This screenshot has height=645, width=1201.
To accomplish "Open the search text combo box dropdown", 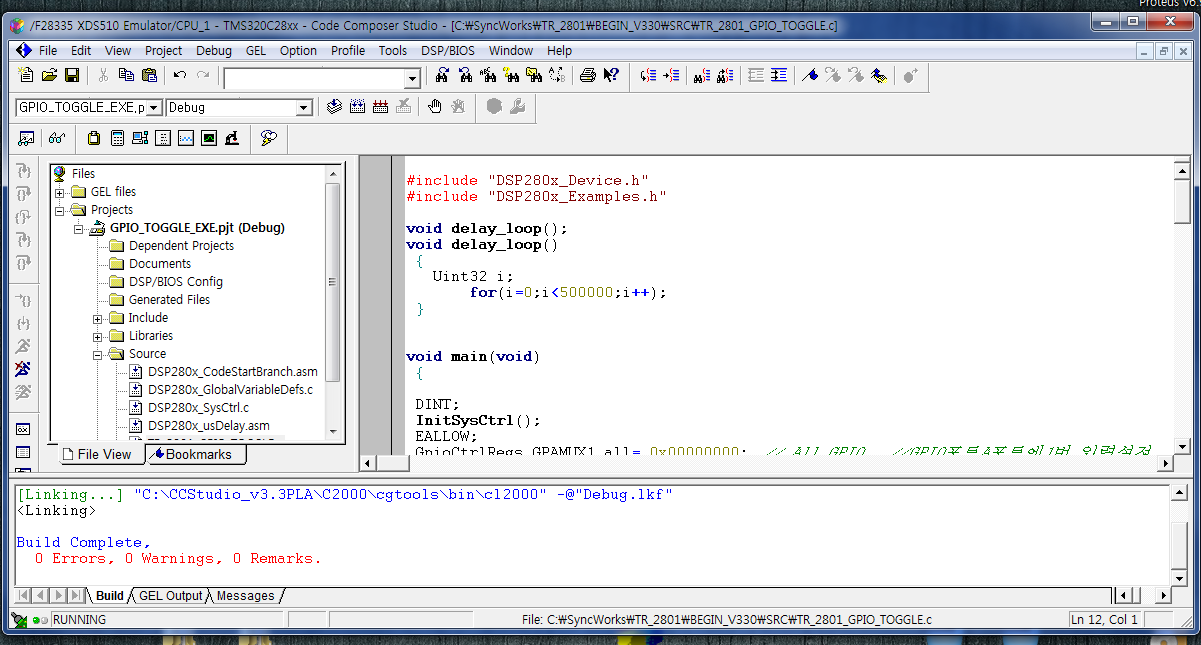I will [412, 78].
